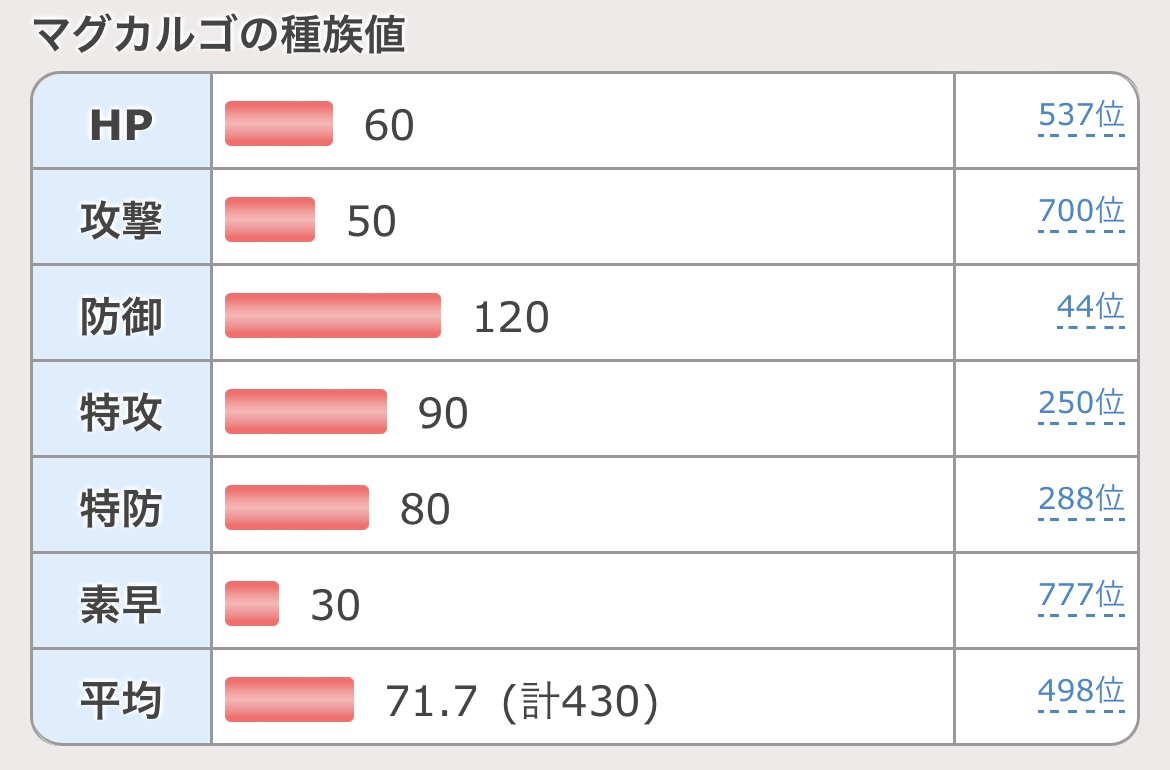The height and width of the screenshot is (770, 1170).
Task: Click the average value 71.7 (計430)
Action: click(x=522, y=701)
